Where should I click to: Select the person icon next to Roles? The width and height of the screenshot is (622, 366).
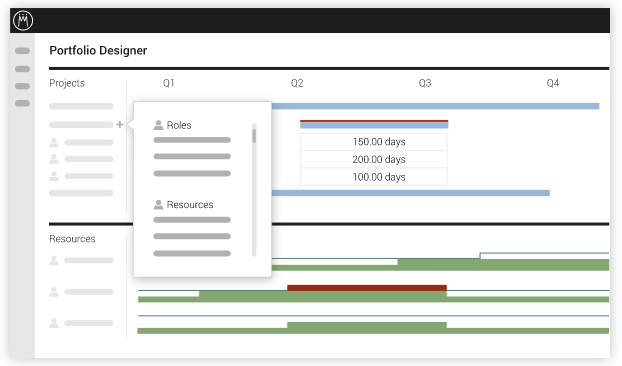point(158,125)
